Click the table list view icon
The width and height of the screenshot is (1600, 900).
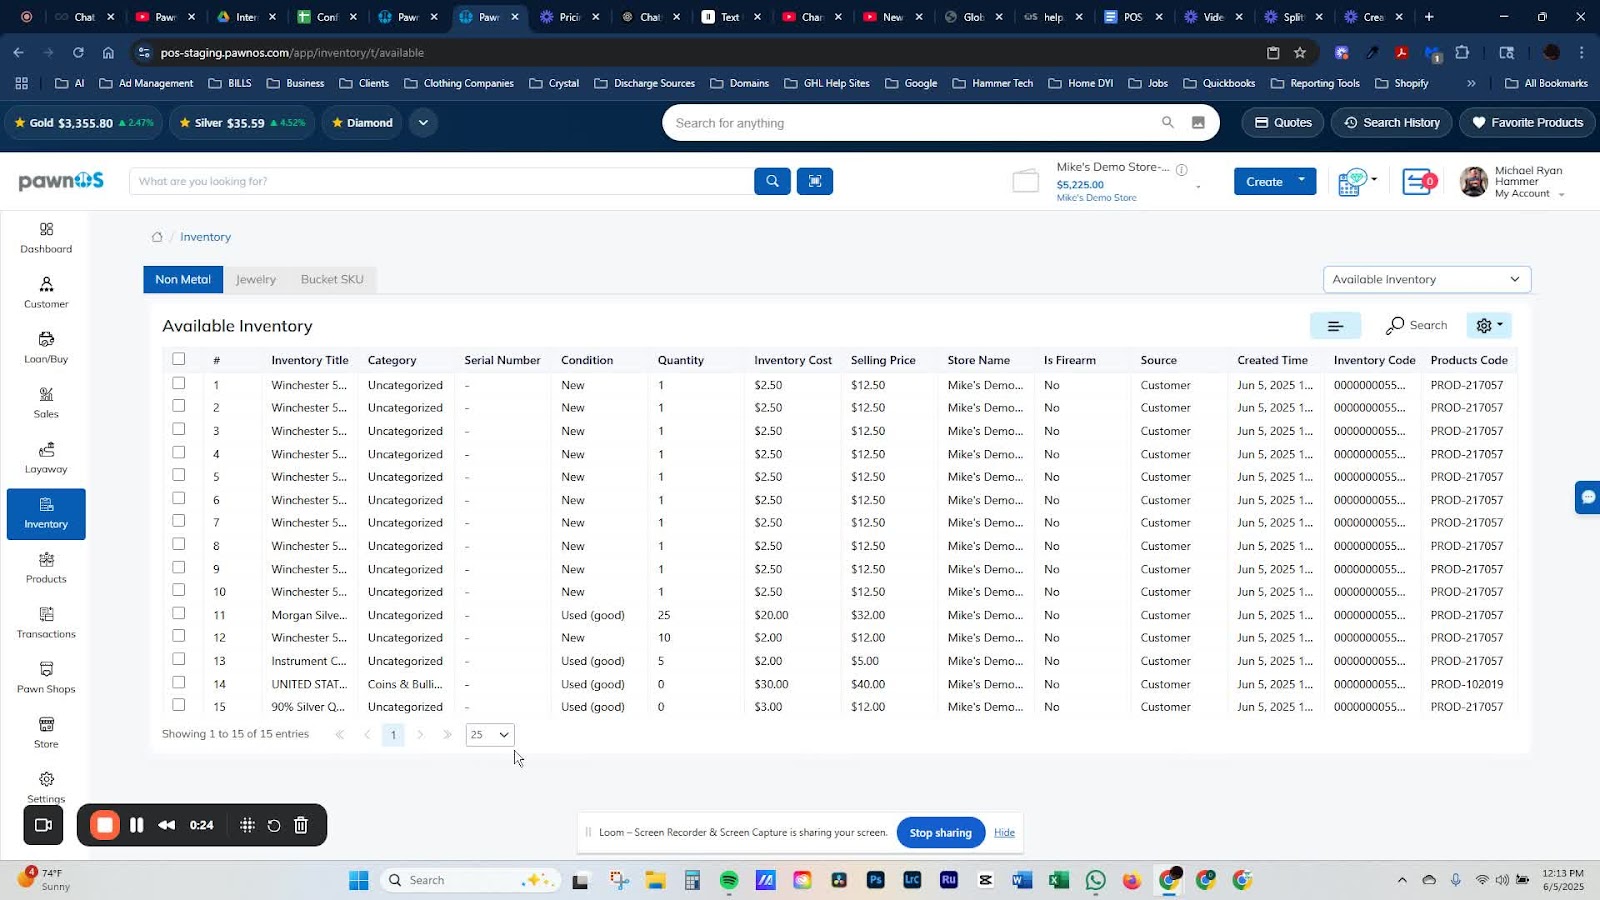[x=1335, y=325]
